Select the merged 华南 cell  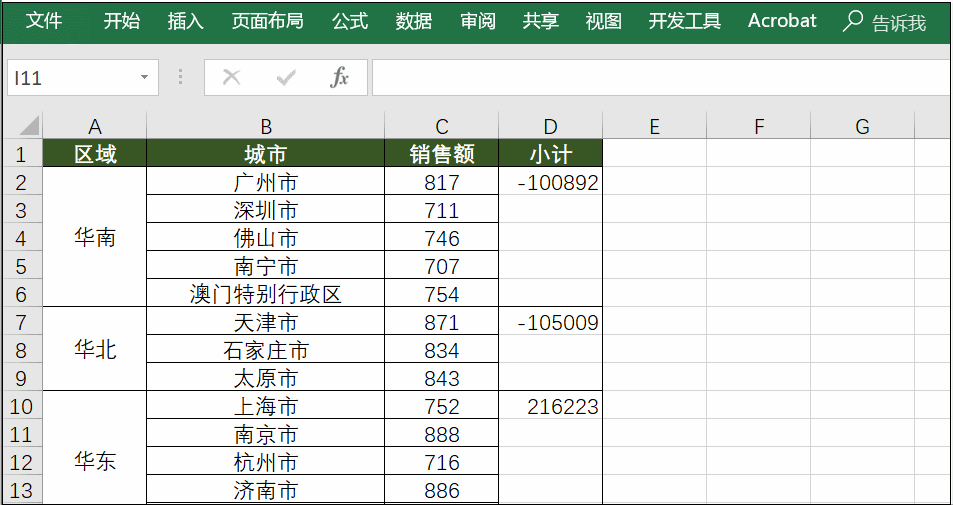(x=94, y=237)
